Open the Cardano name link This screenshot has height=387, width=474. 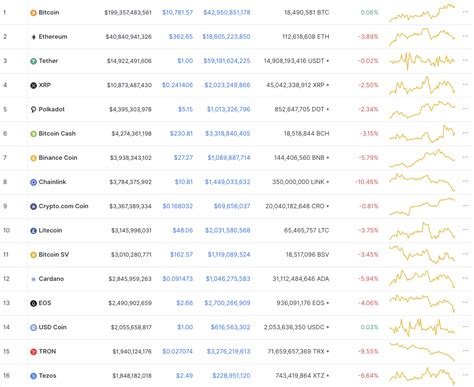coord(51,279)
